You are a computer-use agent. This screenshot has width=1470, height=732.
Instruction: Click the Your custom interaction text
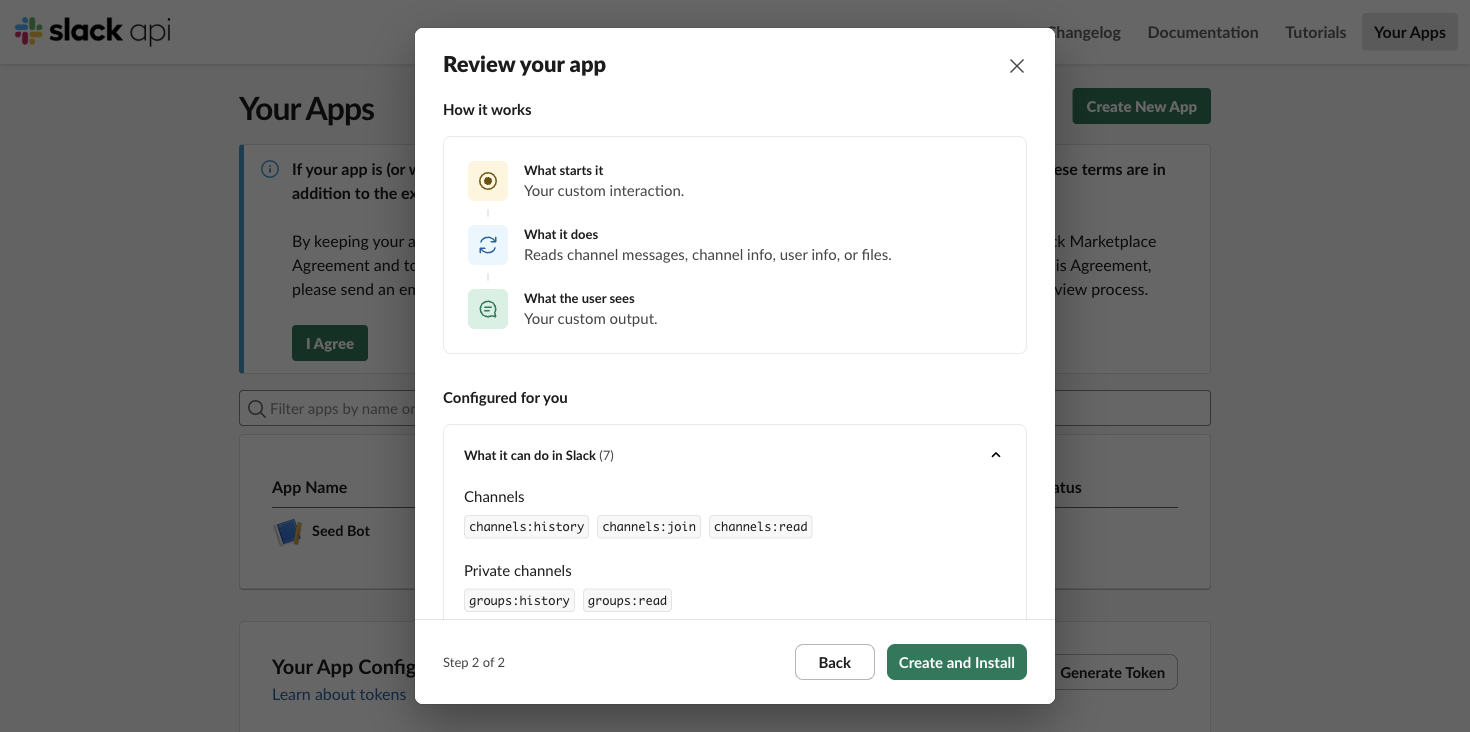click(x=604, y=191)
